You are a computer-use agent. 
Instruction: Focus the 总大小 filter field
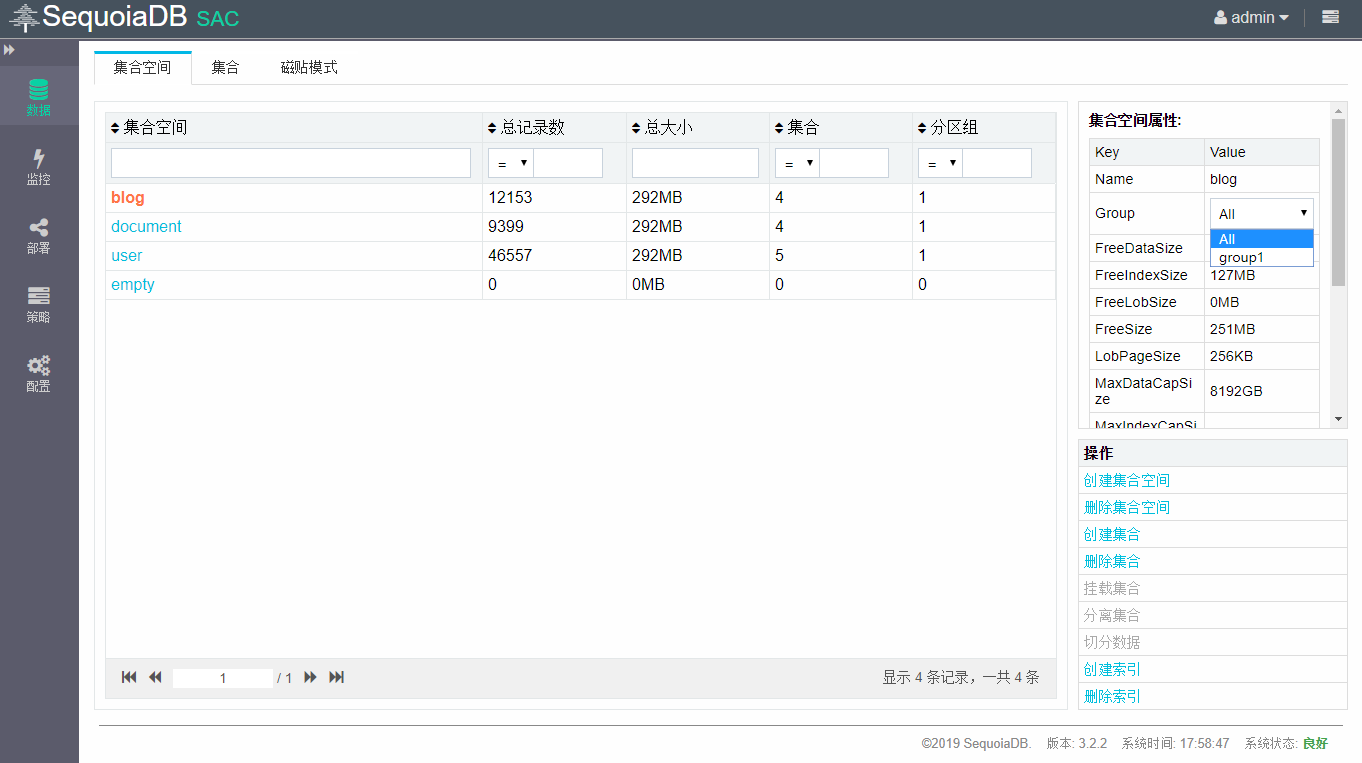pyautogui.click(x=695, y=163)
